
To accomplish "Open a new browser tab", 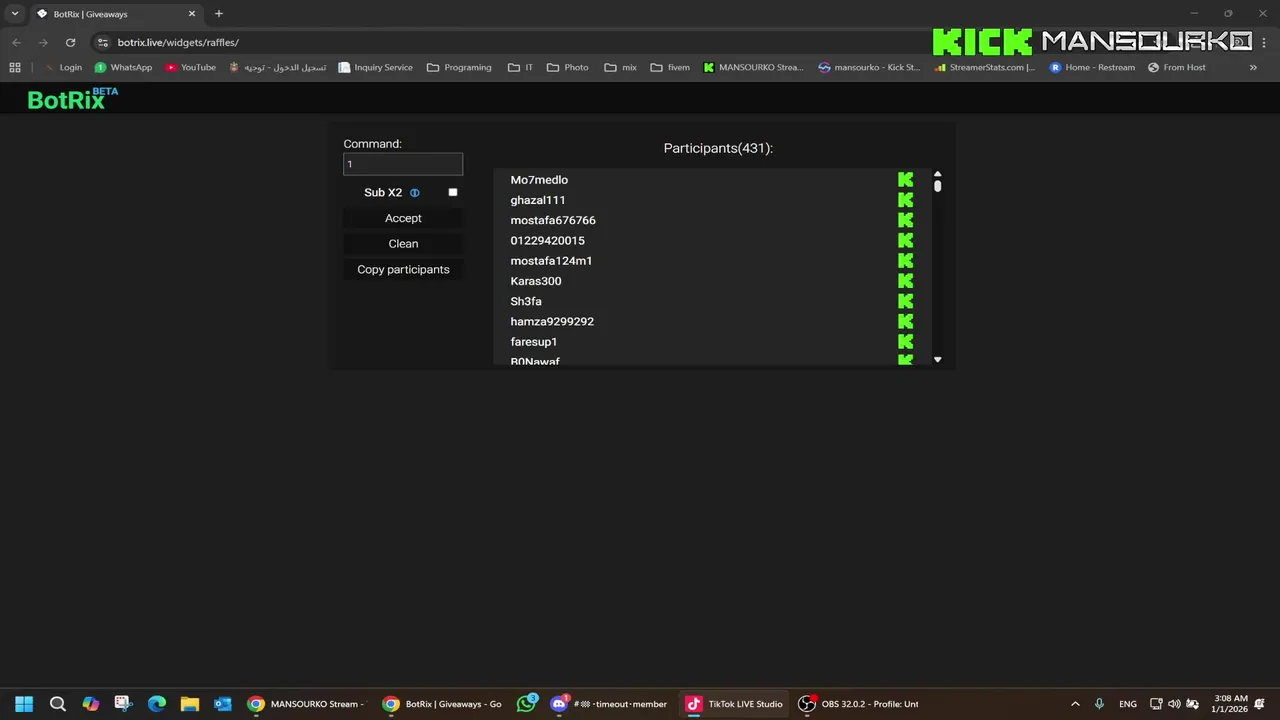I will tap(219, 14).
